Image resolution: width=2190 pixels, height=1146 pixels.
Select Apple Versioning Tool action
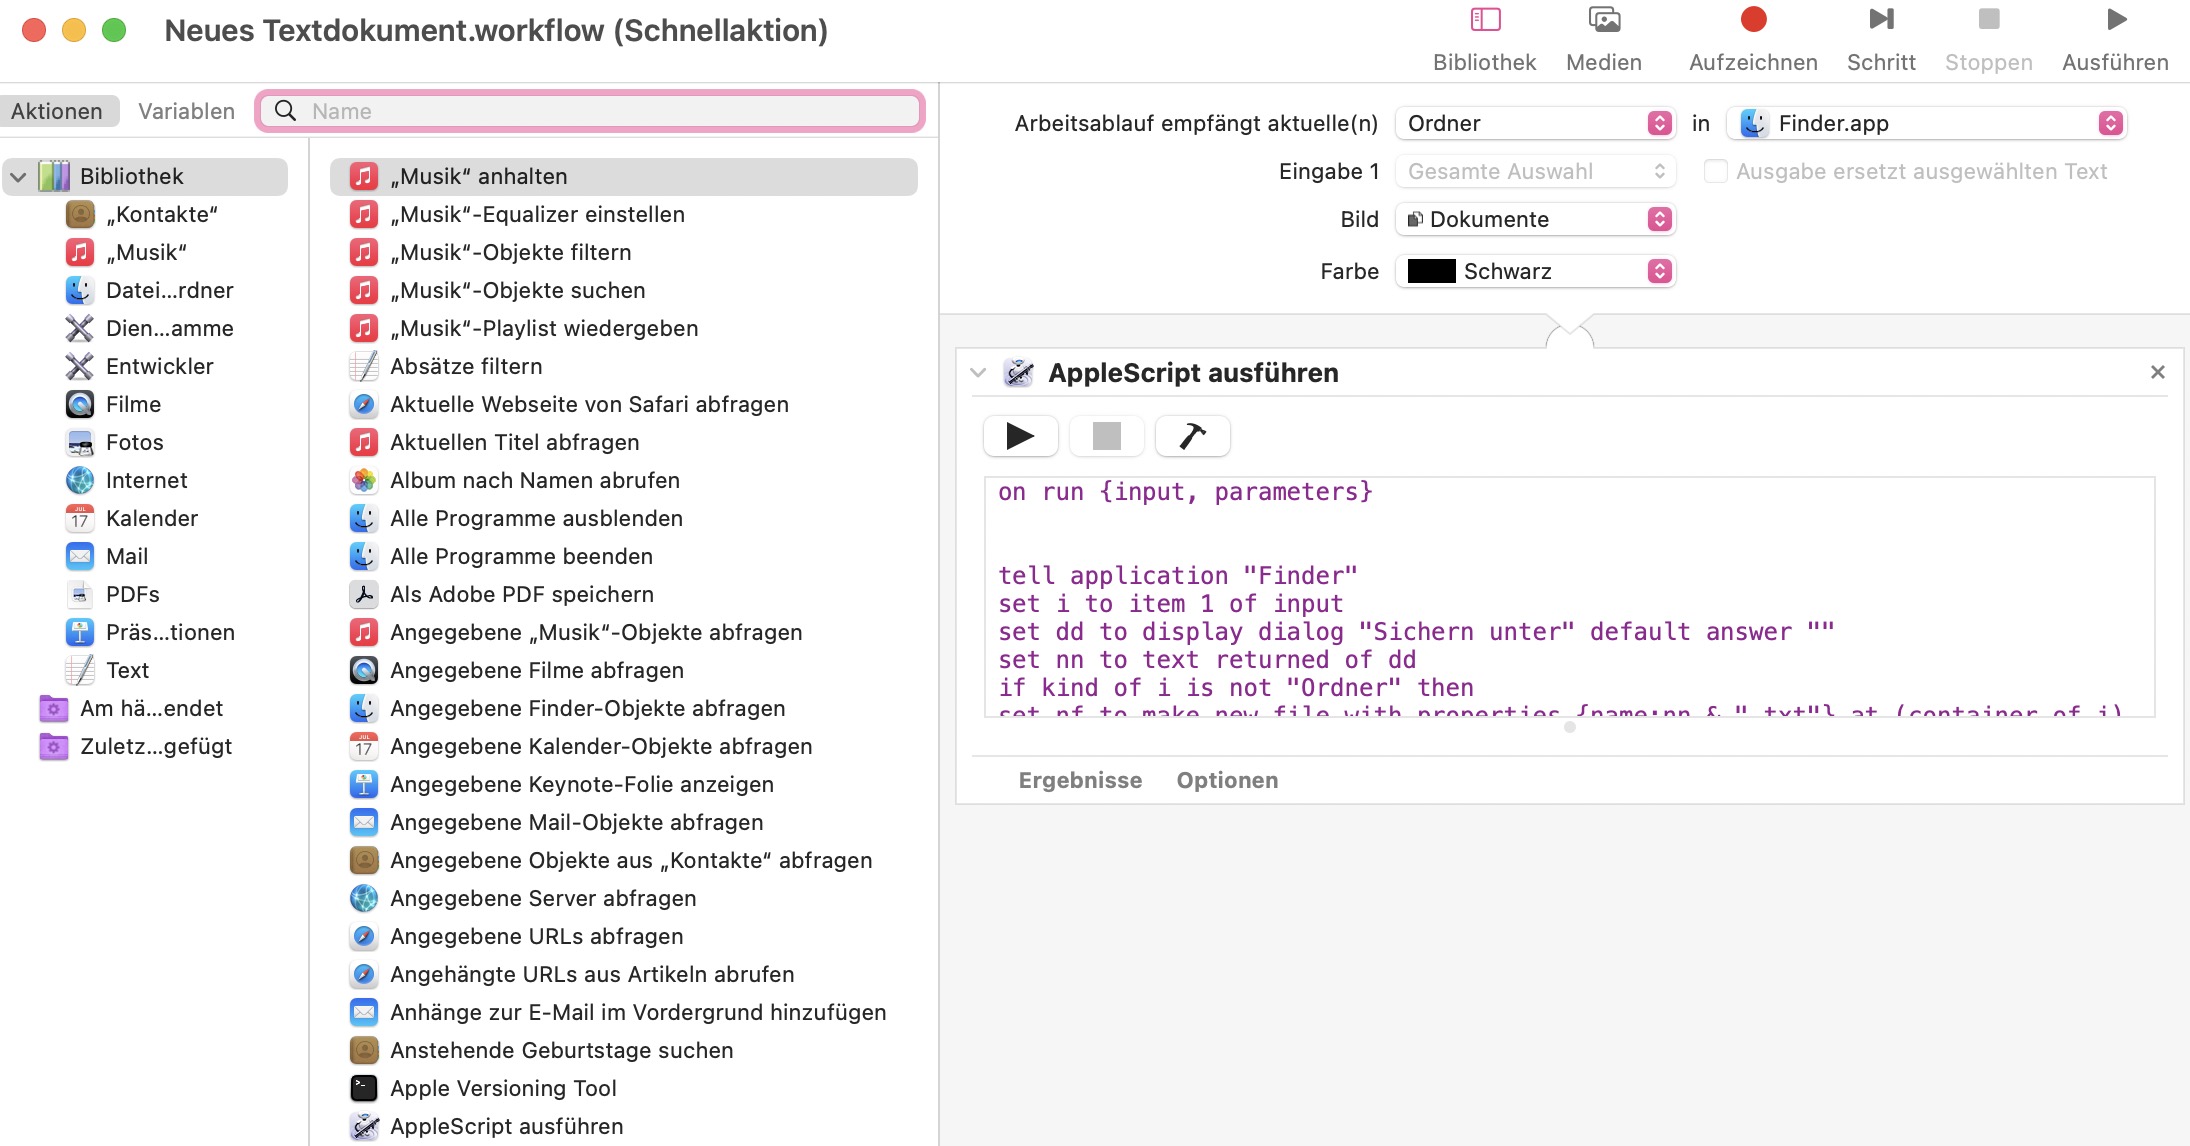[503, 1088]
